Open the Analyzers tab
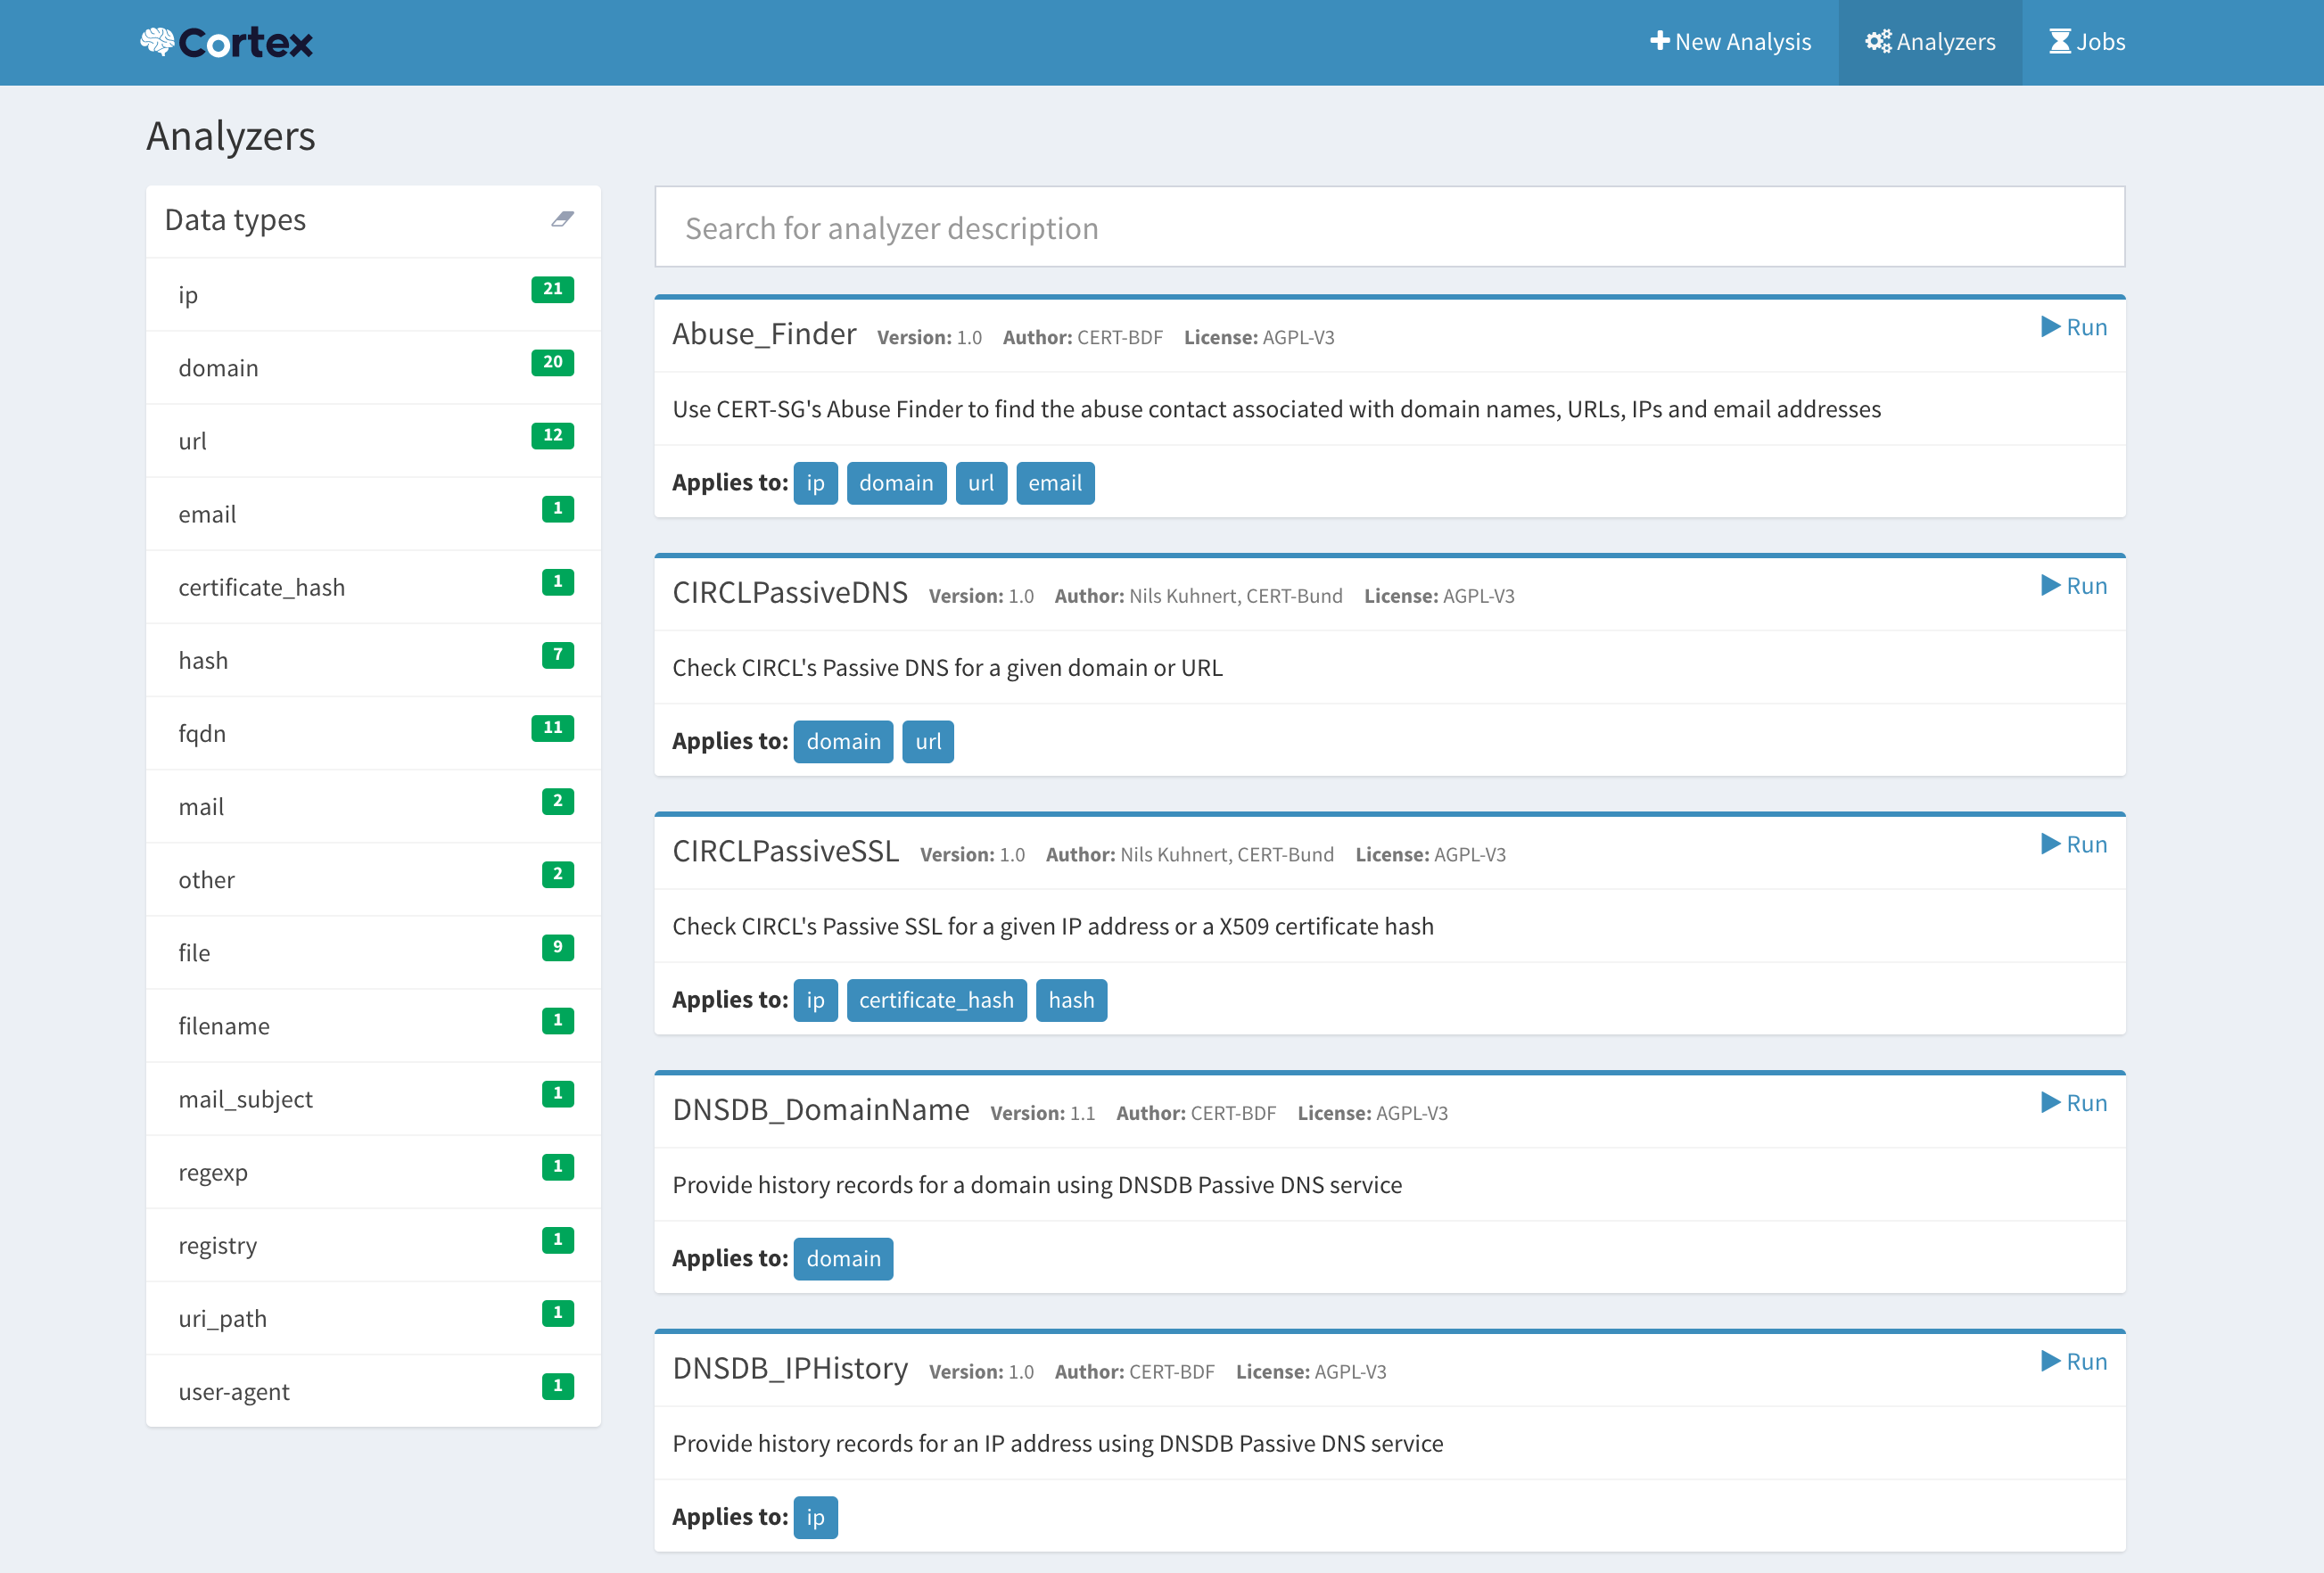Screen dimensions: 2324x1573 point(1929,42)
